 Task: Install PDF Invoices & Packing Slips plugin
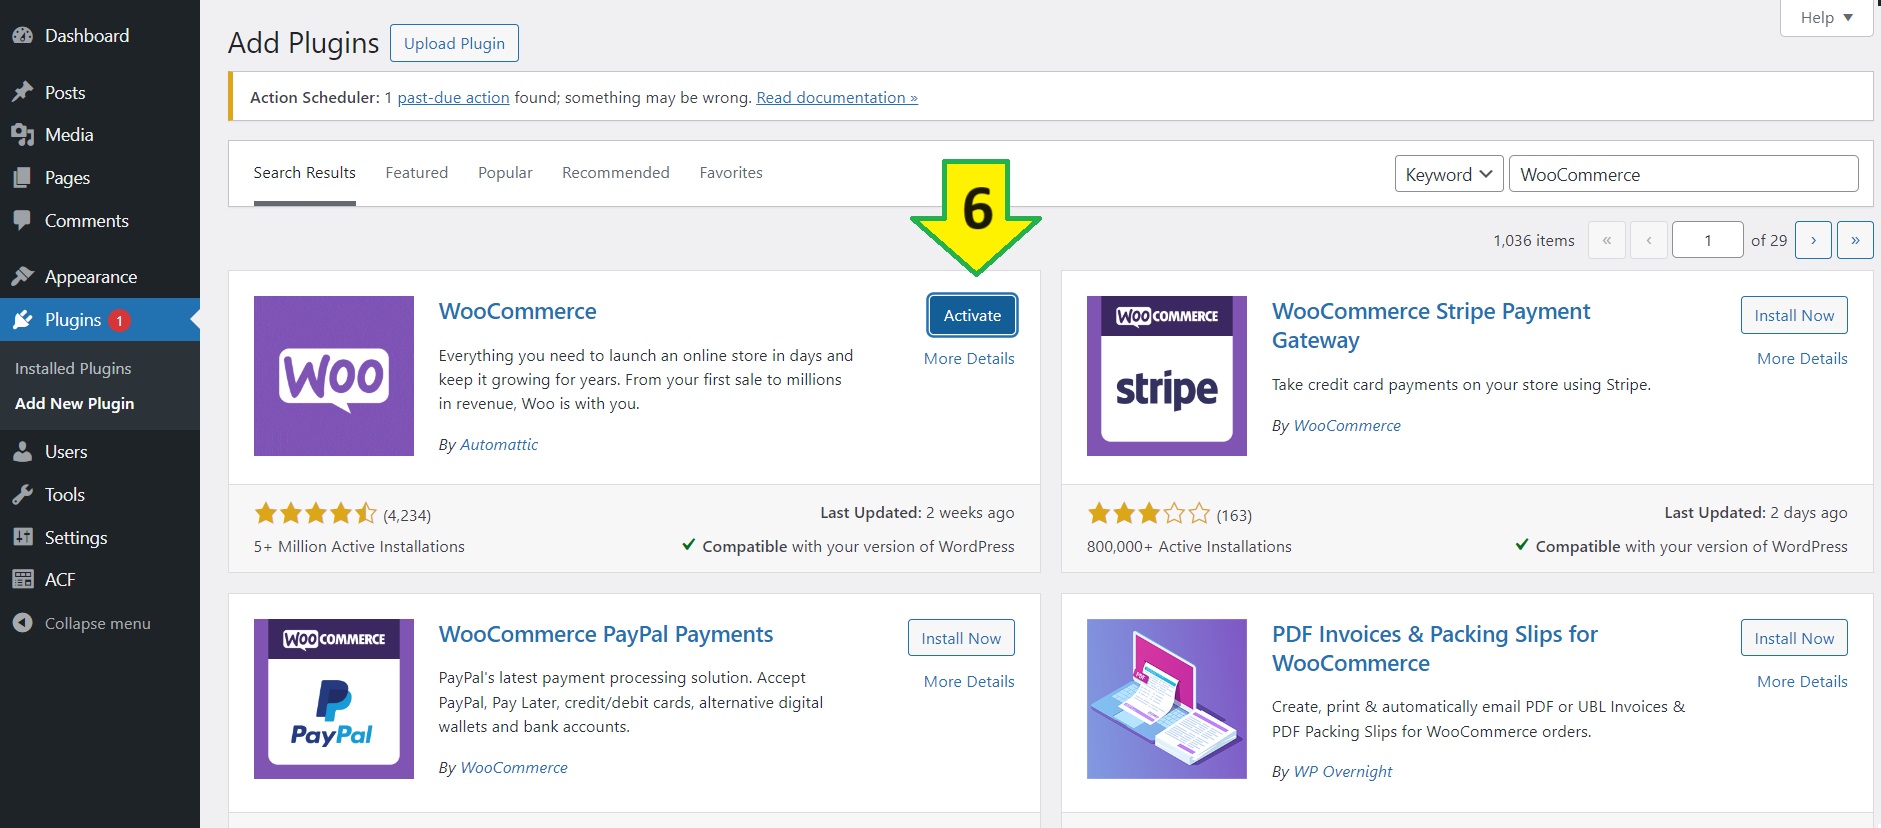(x=1794, y=638)
